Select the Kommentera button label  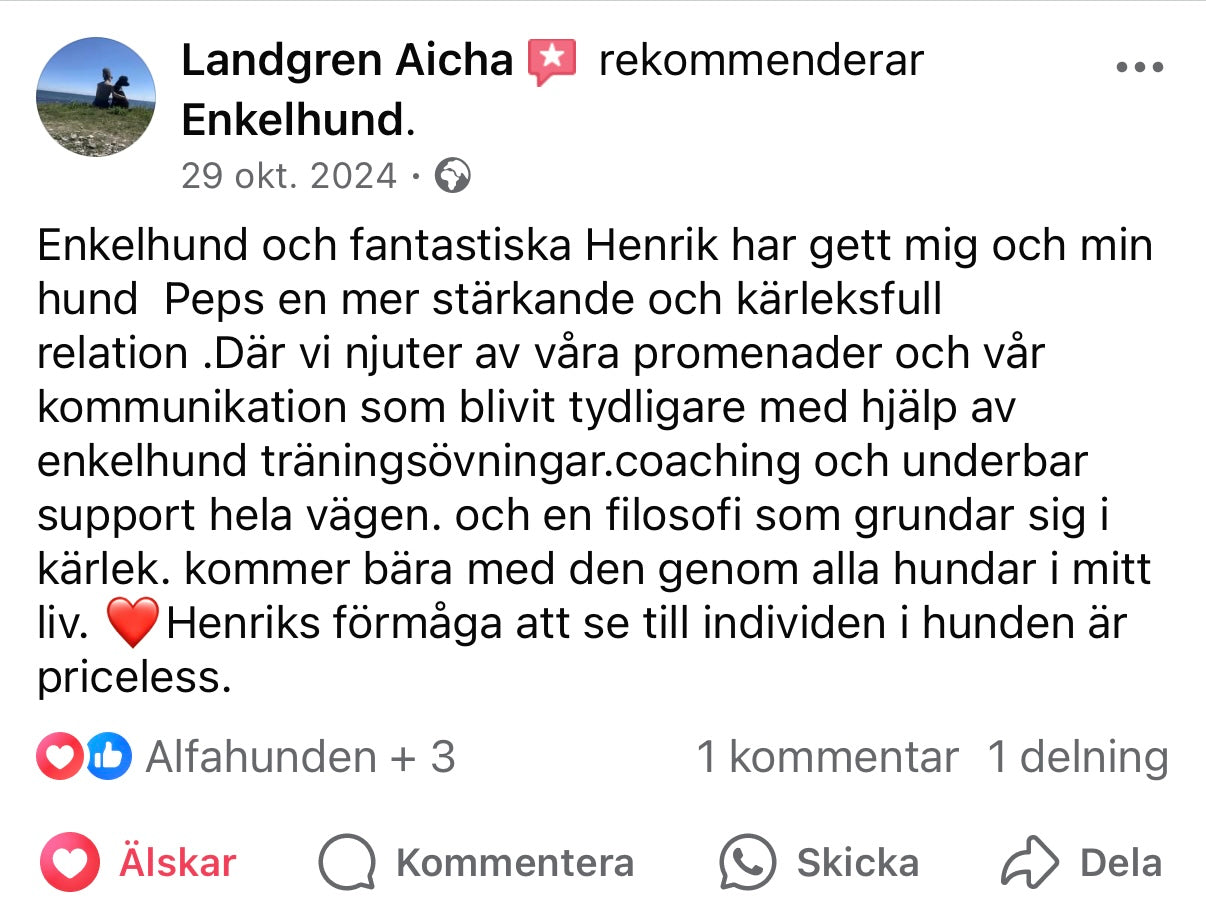click(x=515, y=862)
